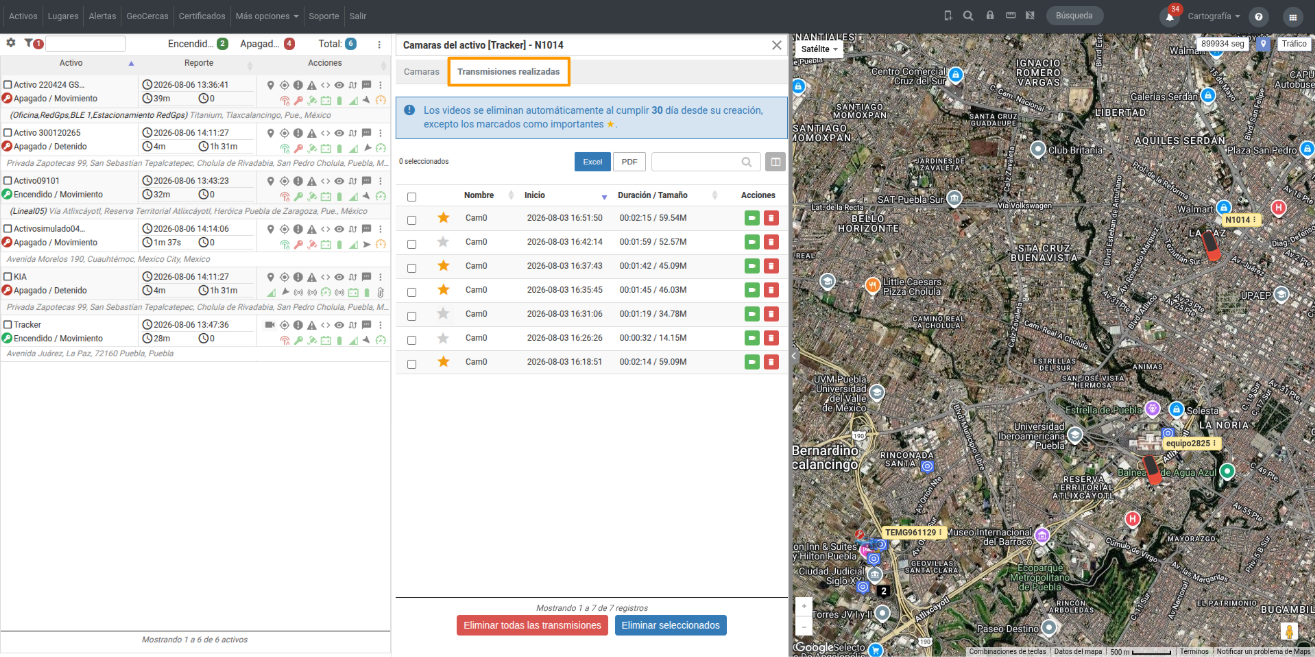The image size is (1315, 657).
Task: Select checkbox for Cam0 16:31:06 transmission
Action: pos(411,315)
